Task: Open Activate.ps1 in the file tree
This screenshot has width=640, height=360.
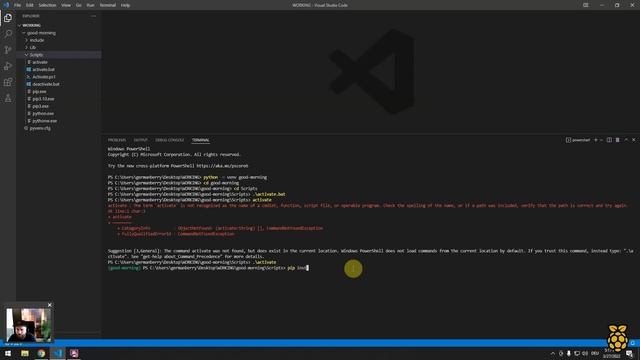Action: [59, 77]
